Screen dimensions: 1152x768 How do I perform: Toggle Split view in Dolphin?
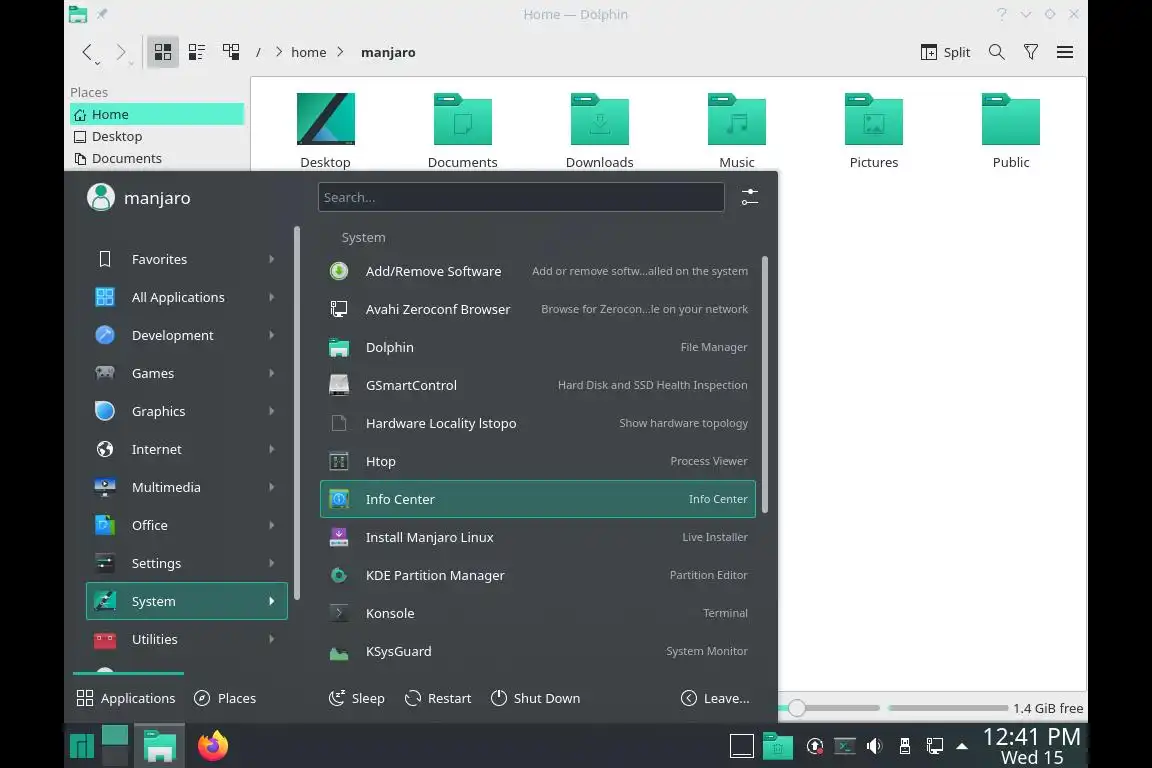point(945,52)
